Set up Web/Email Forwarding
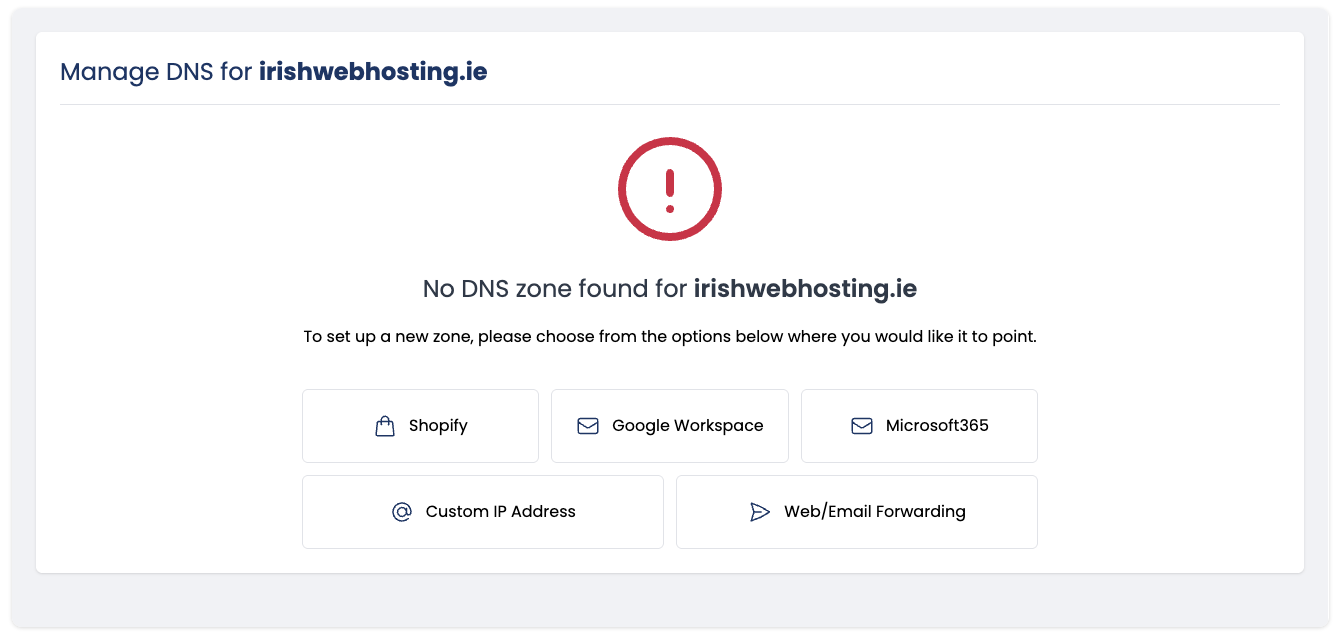This screenshot has width=1338, height=635. coord(857,512)
